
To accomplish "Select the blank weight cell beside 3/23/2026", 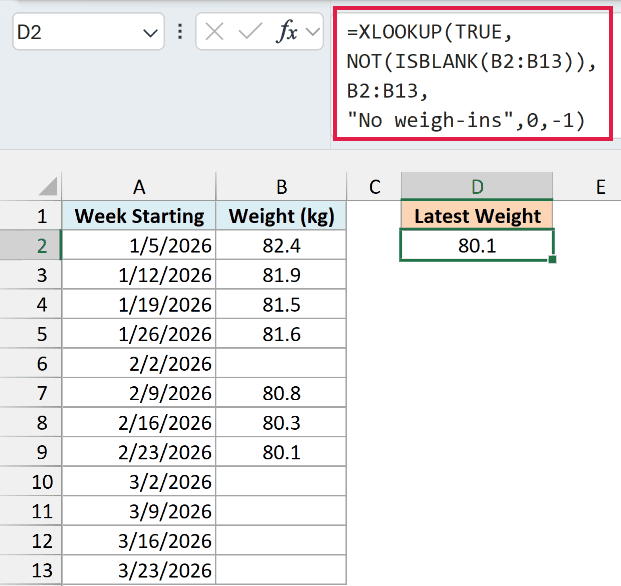I will 281,570.
